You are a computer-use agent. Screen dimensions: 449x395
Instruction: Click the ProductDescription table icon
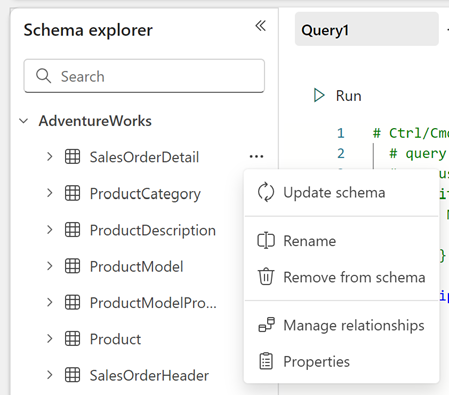tap(72, 230)
